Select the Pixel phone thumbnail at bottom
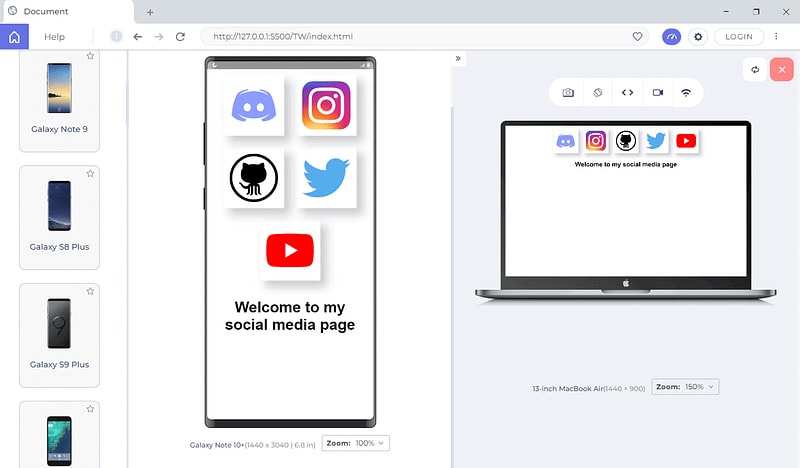This screenshot has width=800, height=468. click(59, 440)
